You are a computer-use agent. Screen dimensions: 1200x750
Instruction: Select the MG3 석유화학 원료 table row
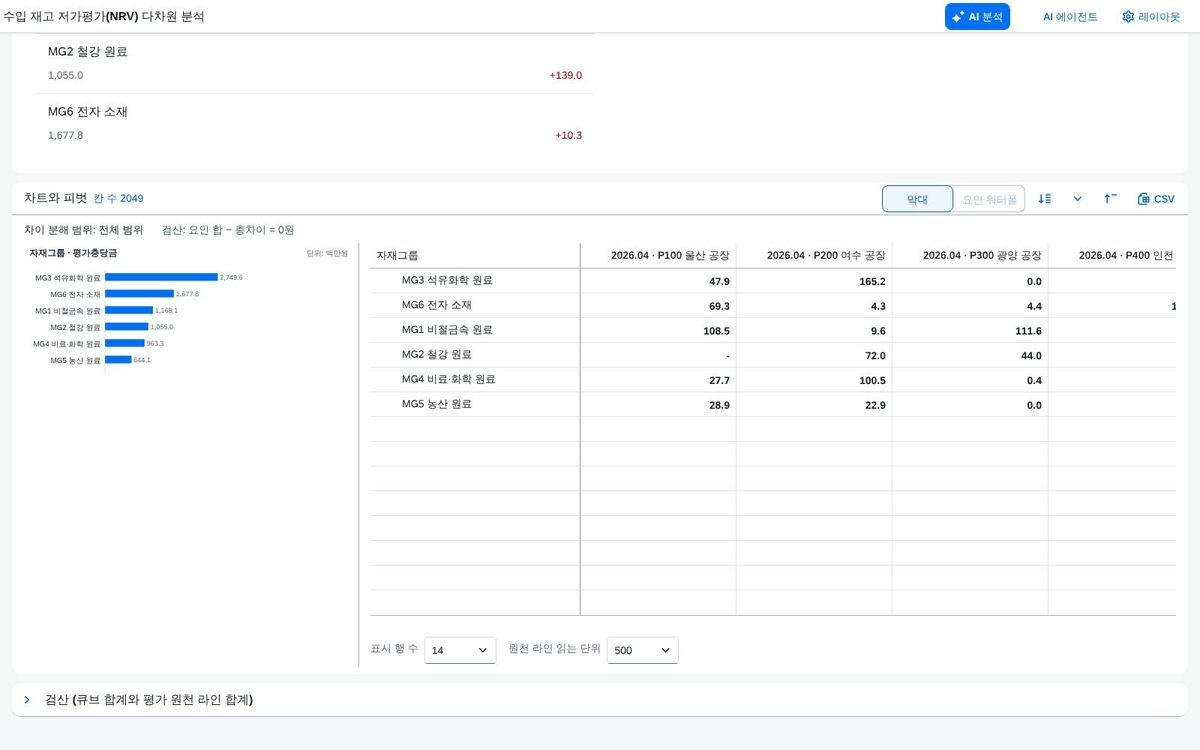(772, 281)
